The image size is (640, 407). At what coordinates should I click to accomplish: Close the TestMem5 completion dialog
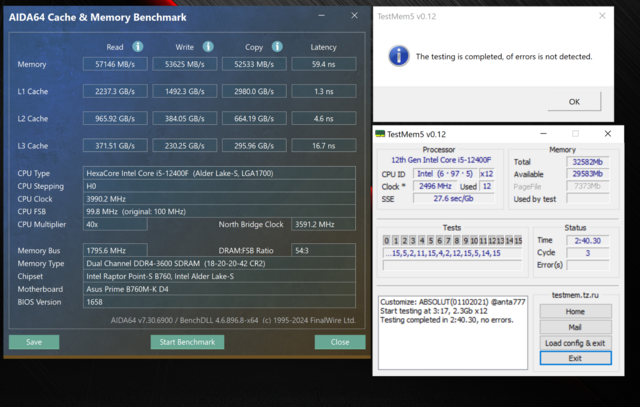[601, 16]
